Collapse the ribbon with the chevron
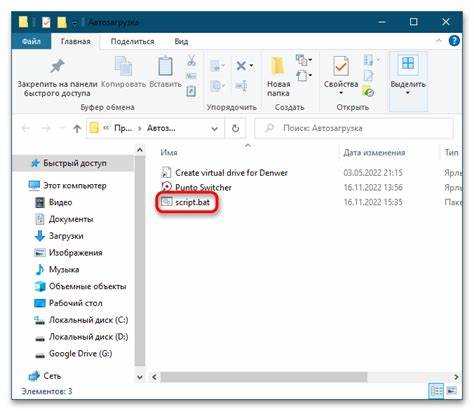 coord(439,41)
